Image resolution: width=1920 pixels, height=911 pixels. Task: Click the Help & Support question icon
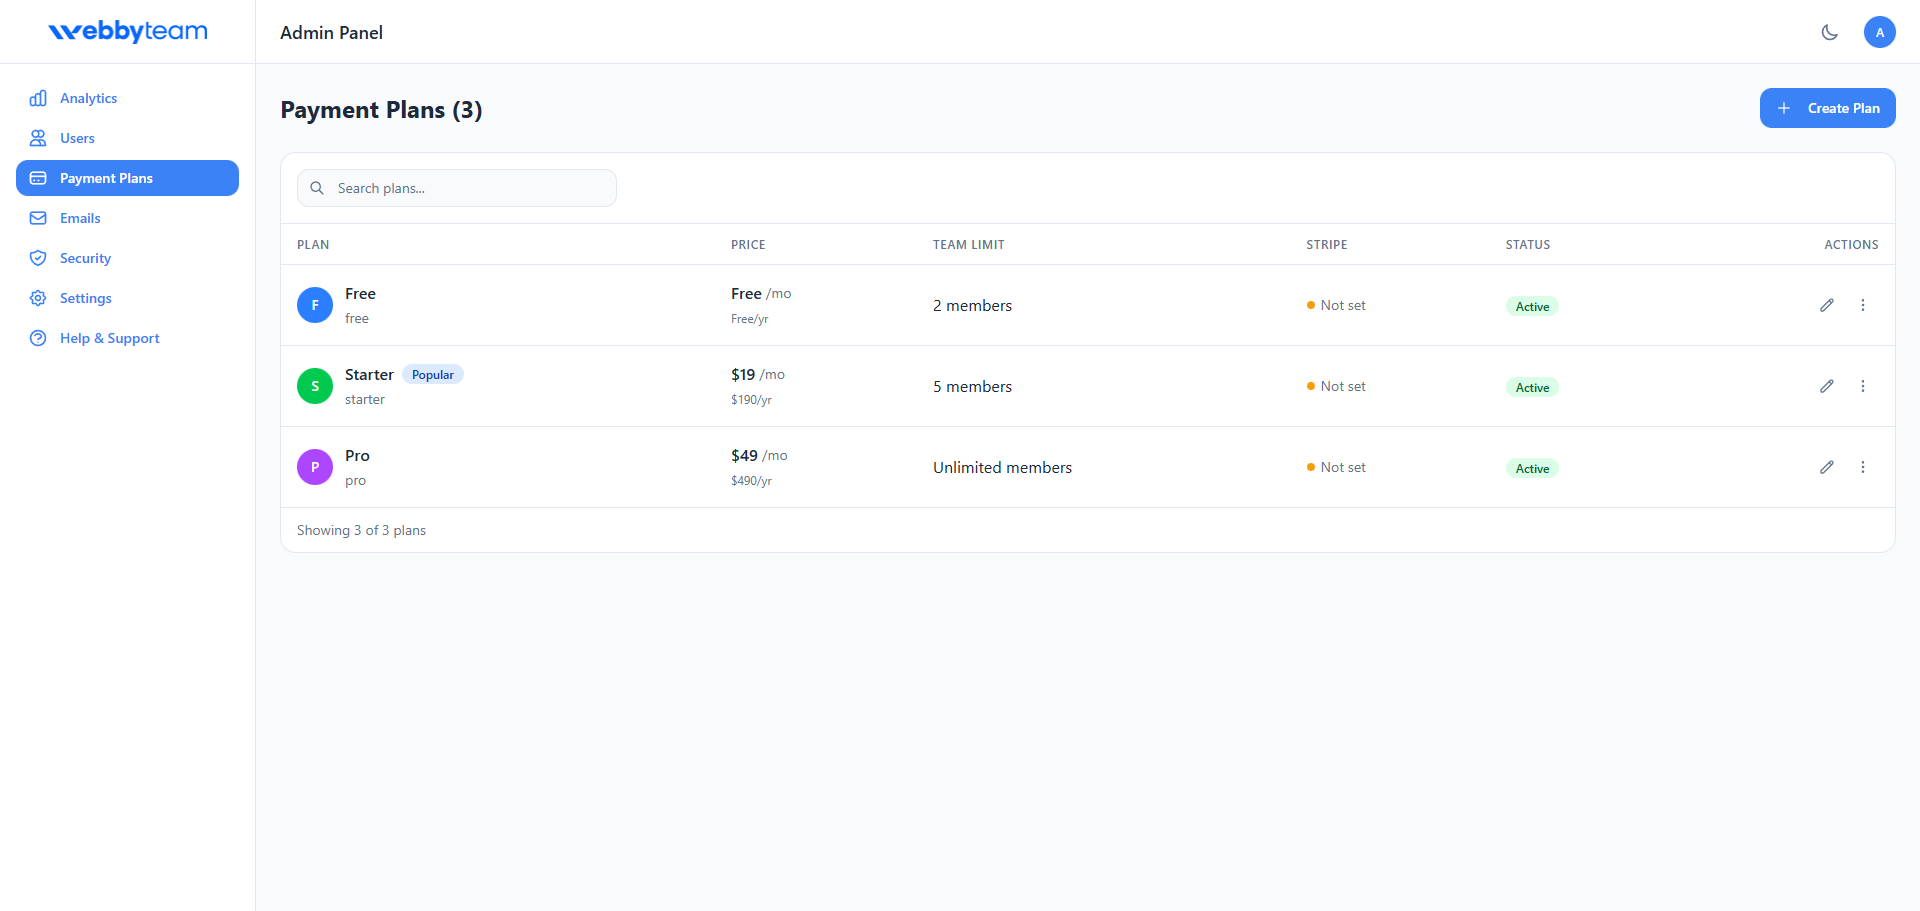(38, 338)
